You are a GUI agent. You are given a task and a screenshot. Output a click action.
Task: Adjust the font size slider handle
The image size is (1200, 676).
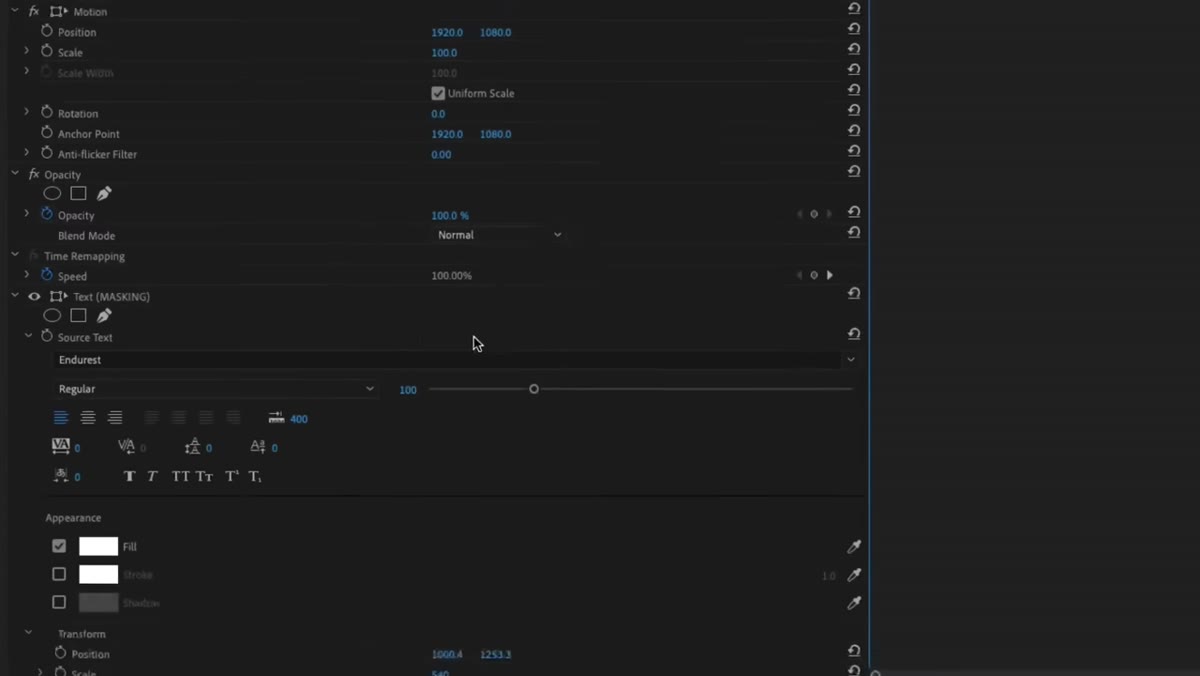coord(534,389)
